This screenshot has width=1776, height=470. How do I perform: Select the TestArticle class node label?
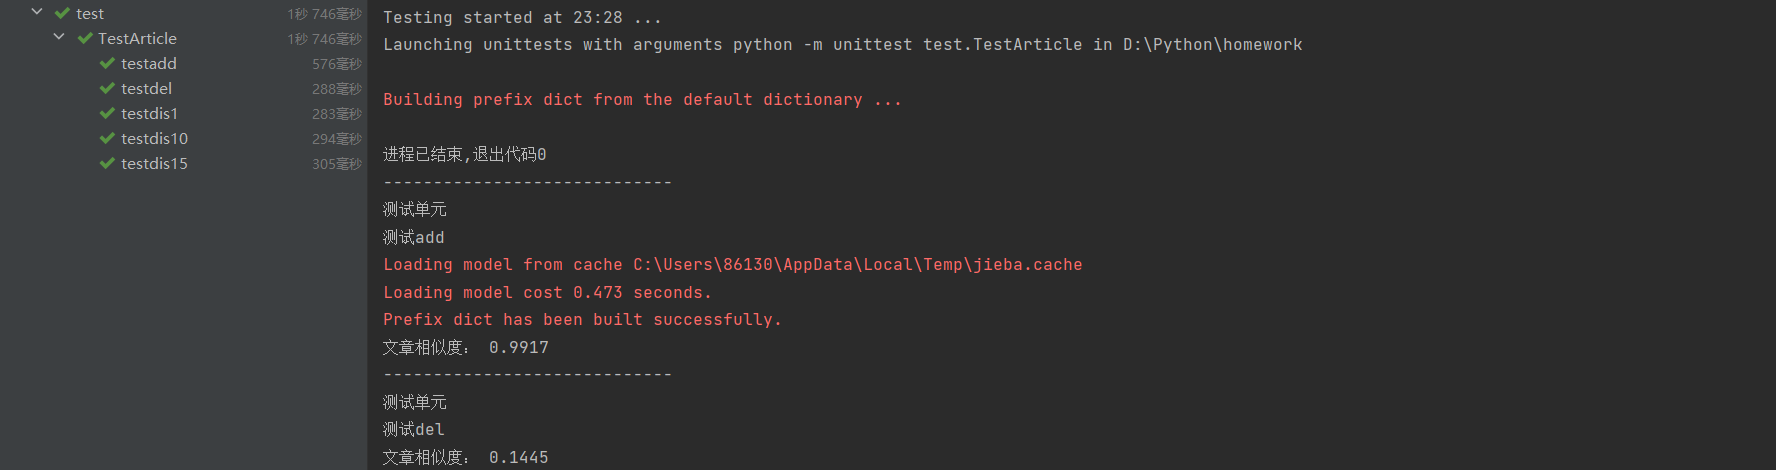tap(137, 39)
